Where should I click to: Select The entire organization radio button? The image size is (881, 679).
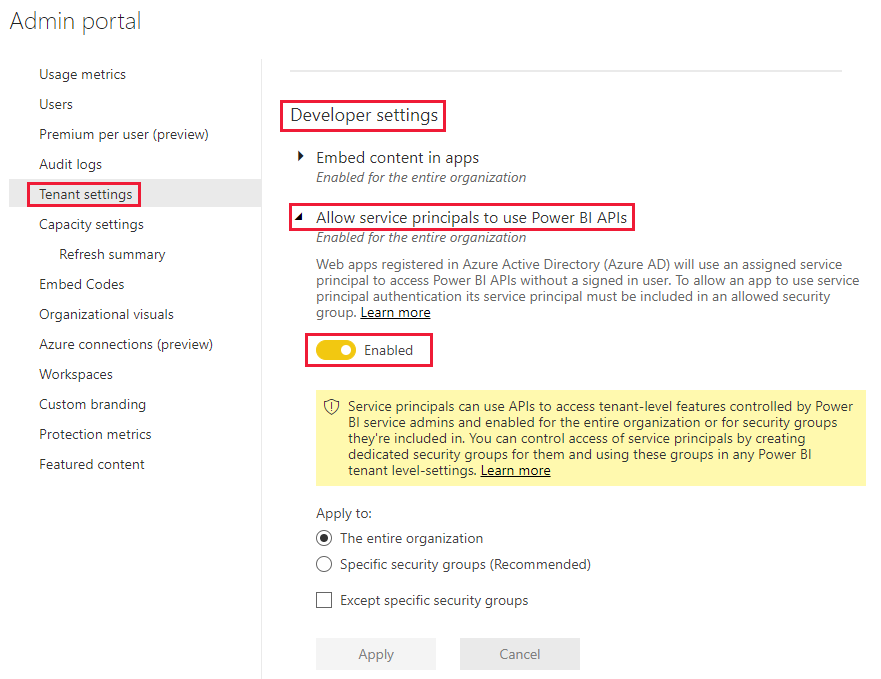tap(324, 537)
